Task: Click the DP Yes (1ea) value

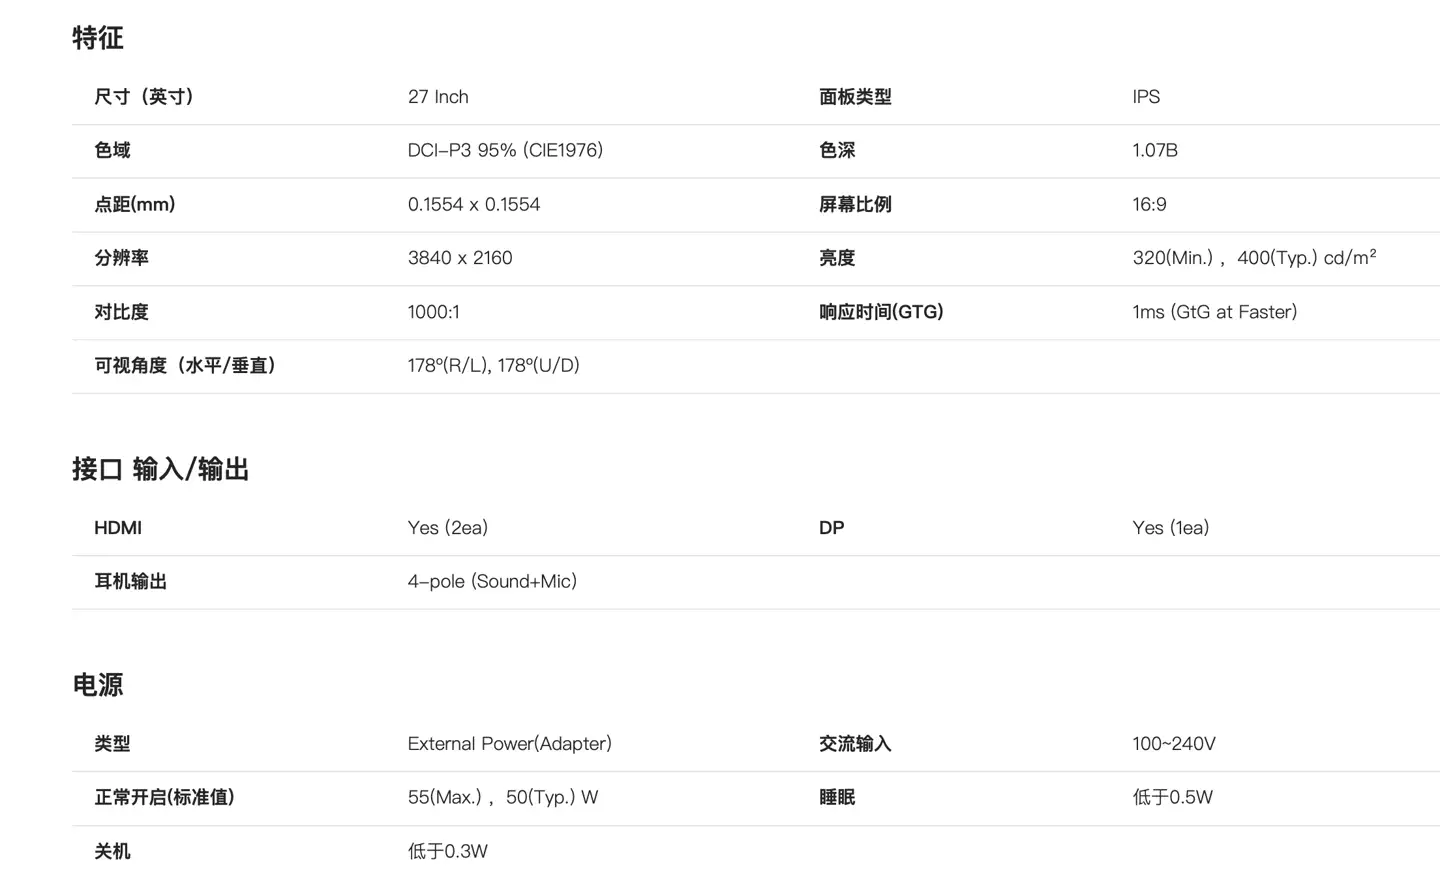Action: (1171, 528)
